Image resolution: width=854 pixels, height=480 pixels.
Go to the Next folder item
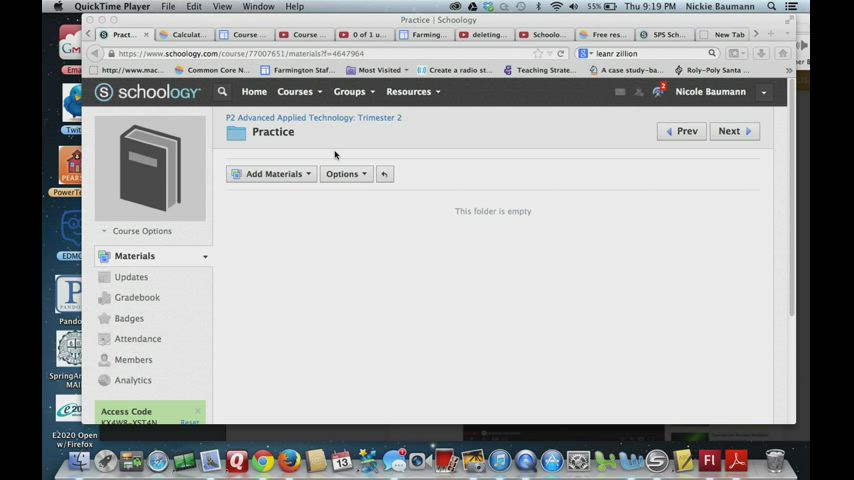point(734,131)
